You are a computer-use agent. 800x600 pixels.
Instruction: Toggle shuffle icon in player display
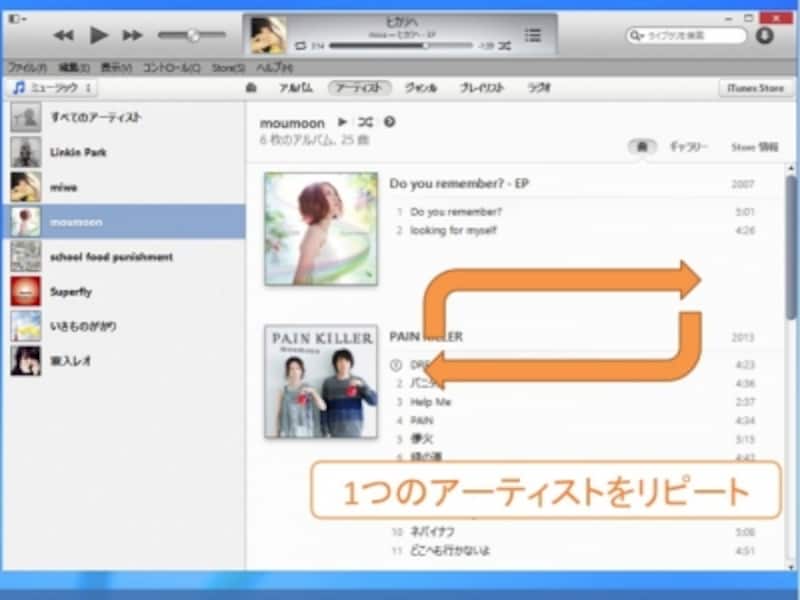[x=505, y=46]
